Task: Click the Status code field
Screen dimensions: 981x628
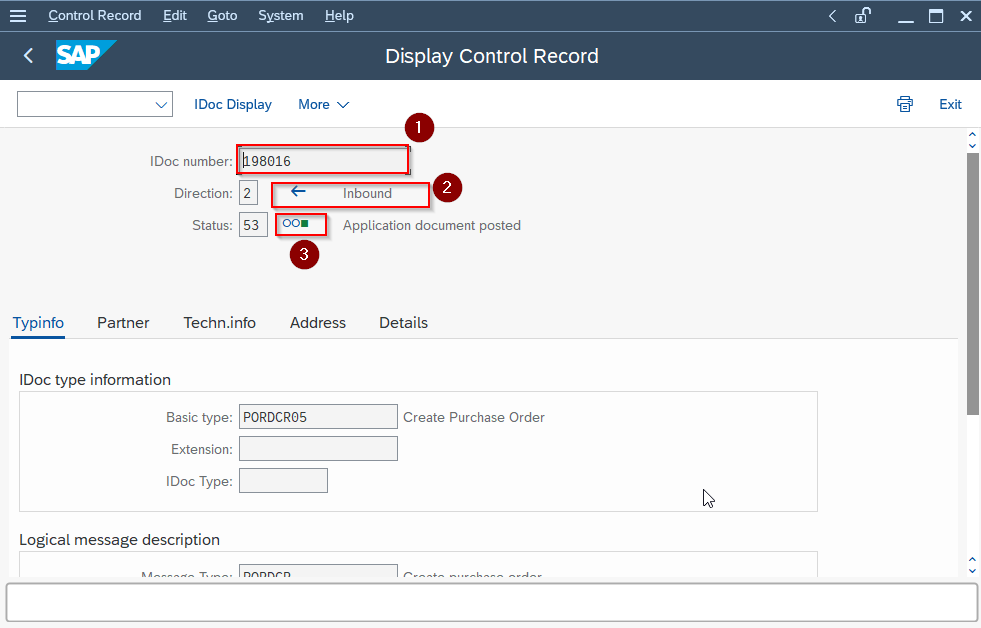Action: point(253,225)
